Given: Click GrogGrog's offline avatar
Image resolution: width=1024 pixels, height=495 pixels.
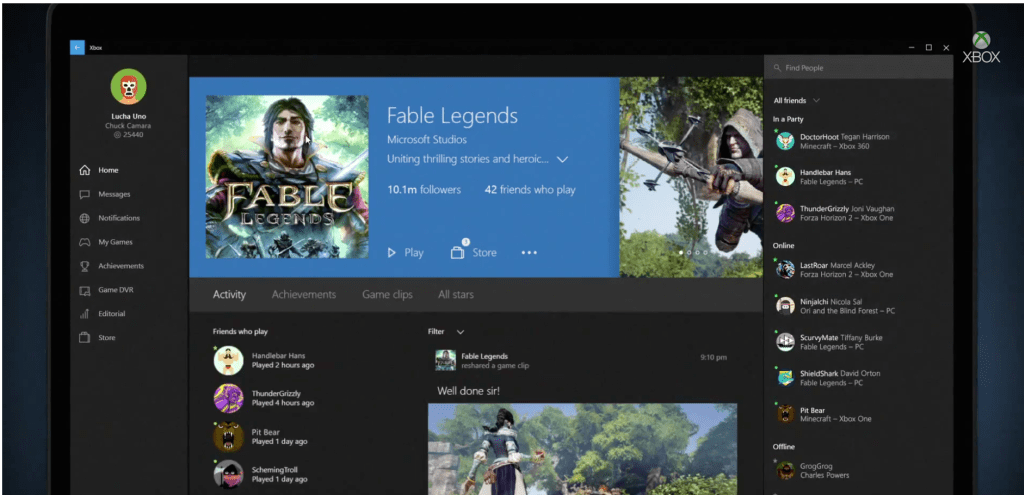Looking at the screenshot, I should coord(785,470).
